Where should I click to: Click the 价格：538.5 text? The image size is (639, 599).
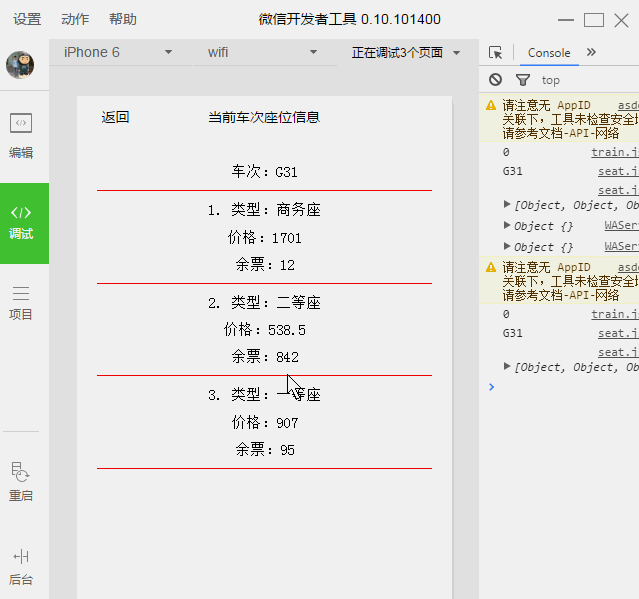tap(264, 330)
